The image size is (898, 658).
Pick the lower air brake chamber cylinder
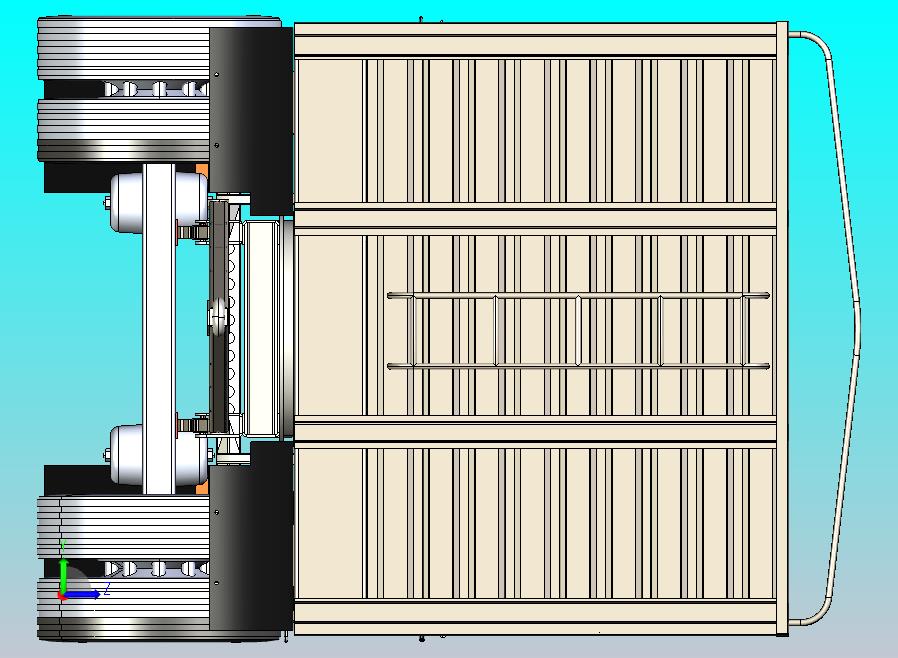(x=159, y=455)
